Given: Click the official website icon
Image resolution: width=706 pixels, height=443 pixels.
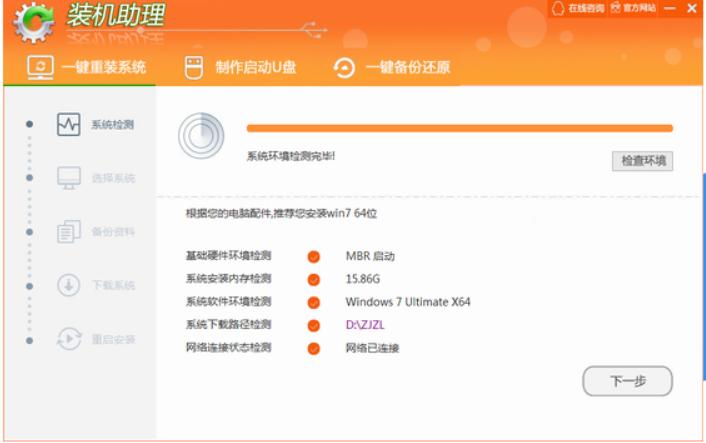Looking at the screenshot, I should point(615,8).
